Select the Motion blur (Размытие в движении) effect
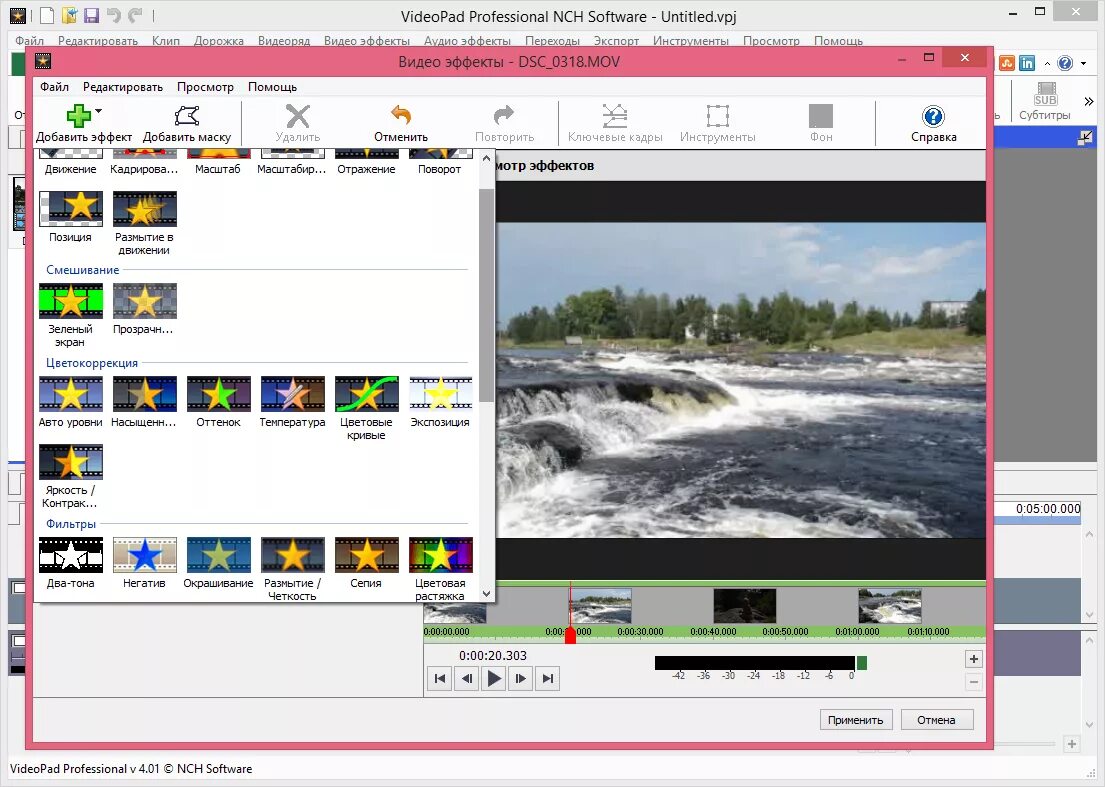Viewport: 1105px width, 787px height. [x=144, y=223]
